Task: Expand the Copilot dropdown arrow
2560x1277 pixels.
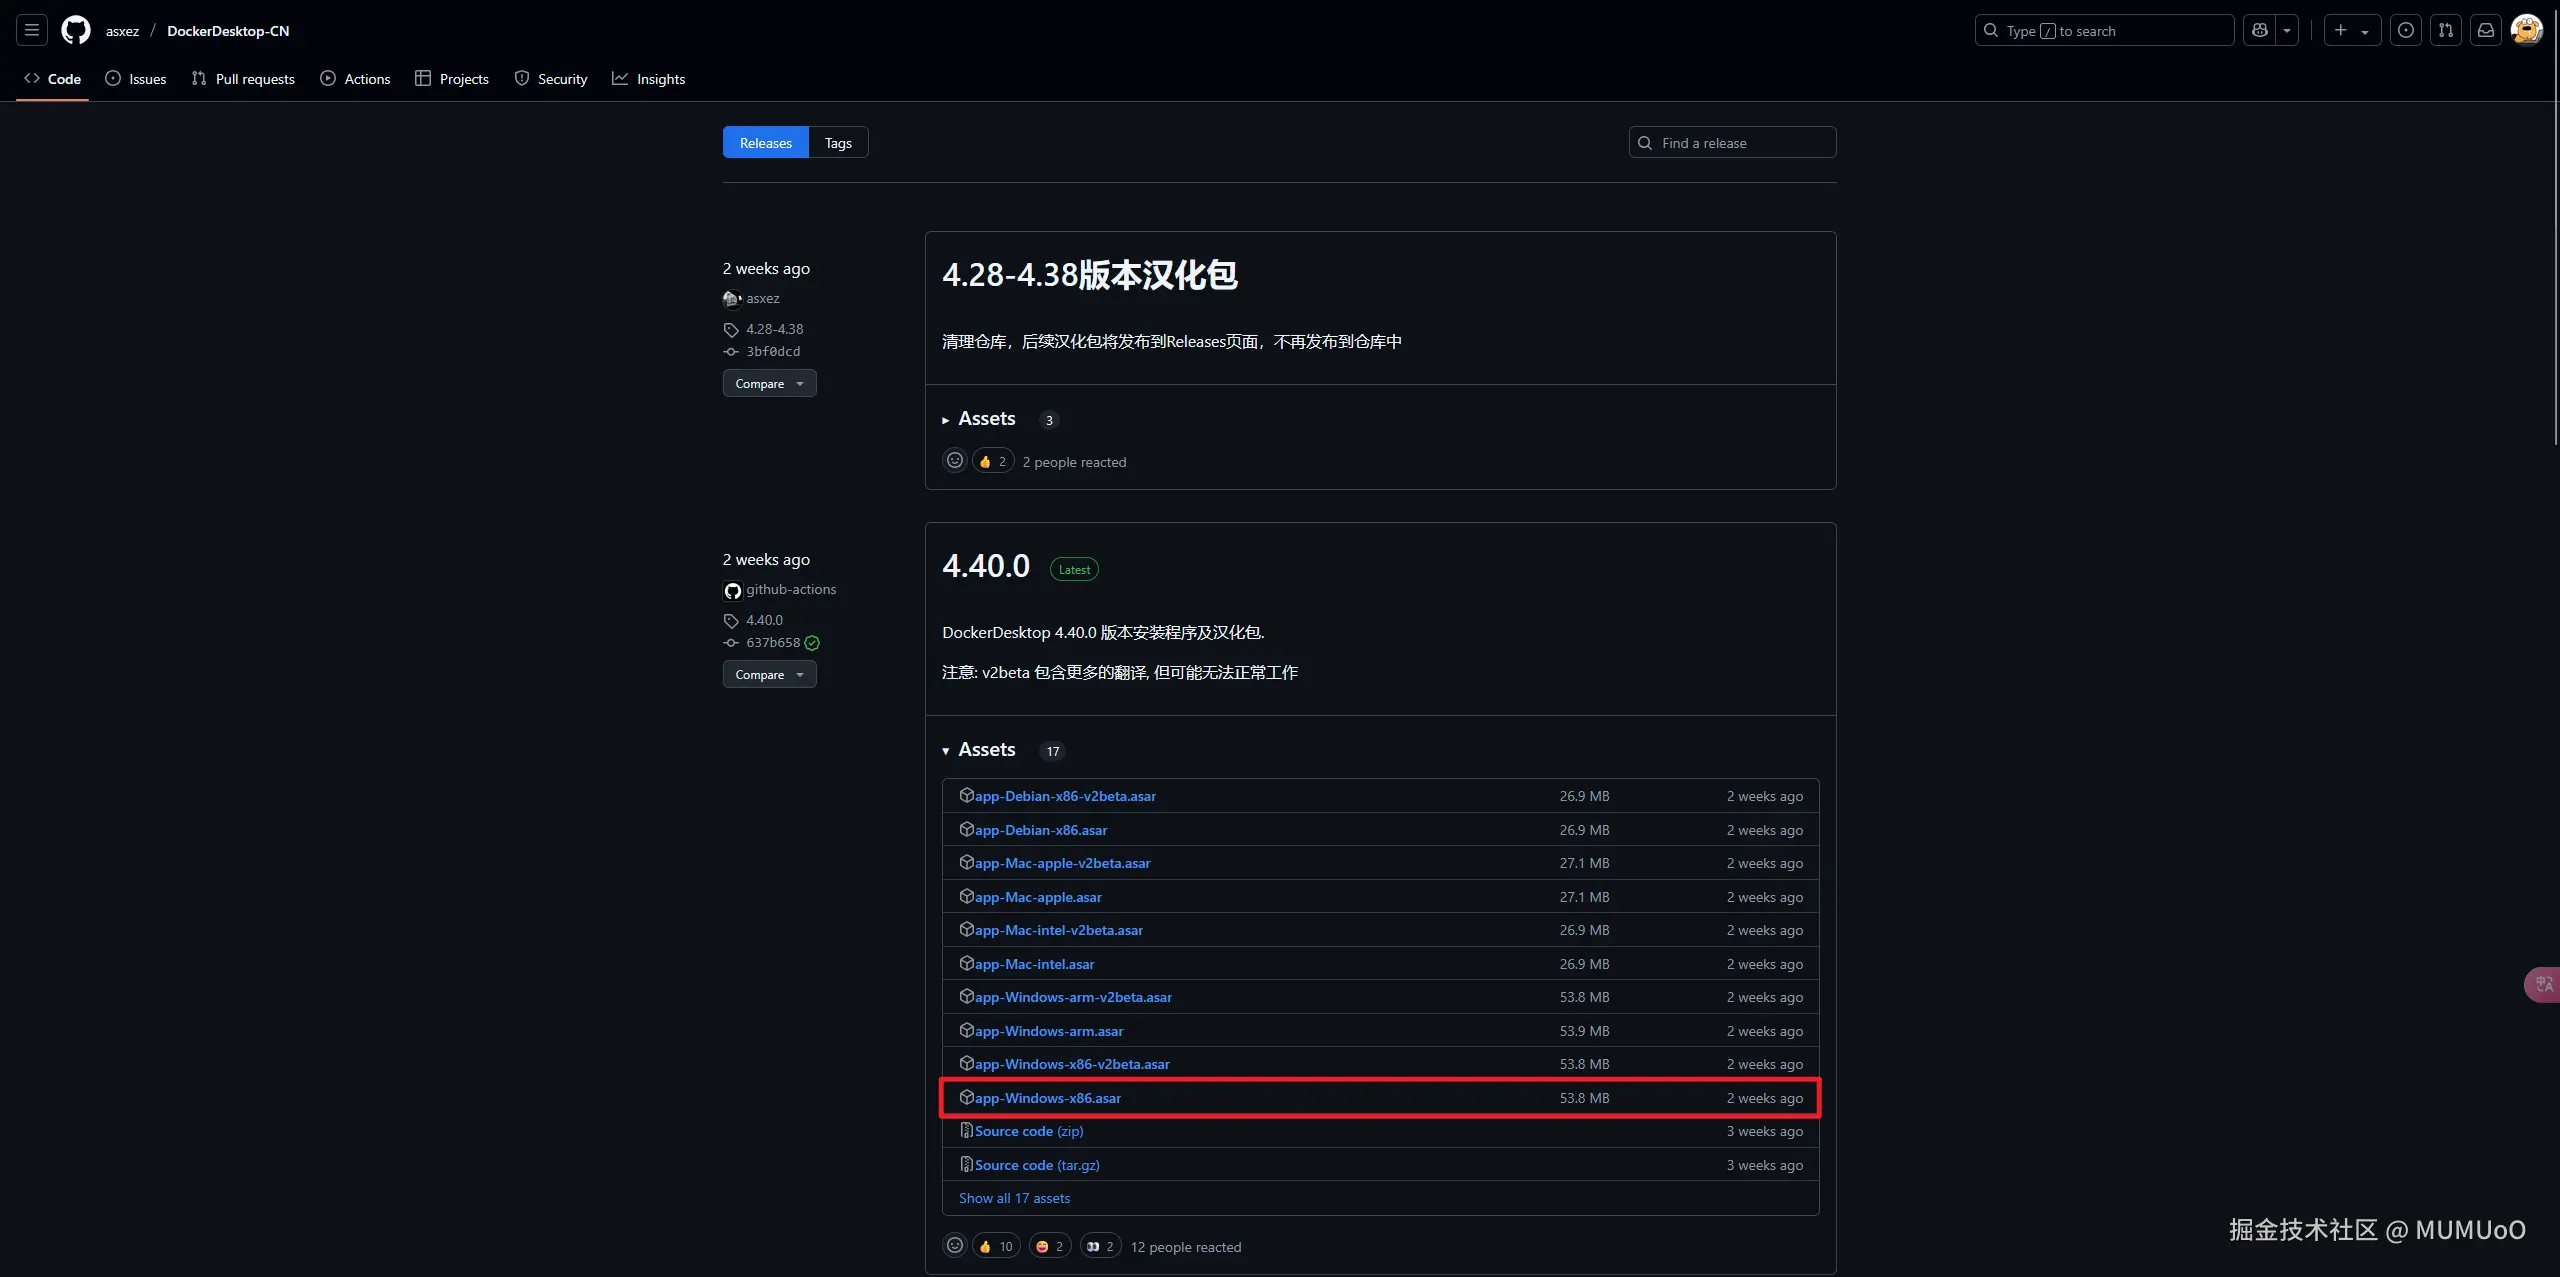Action: 2287,30
